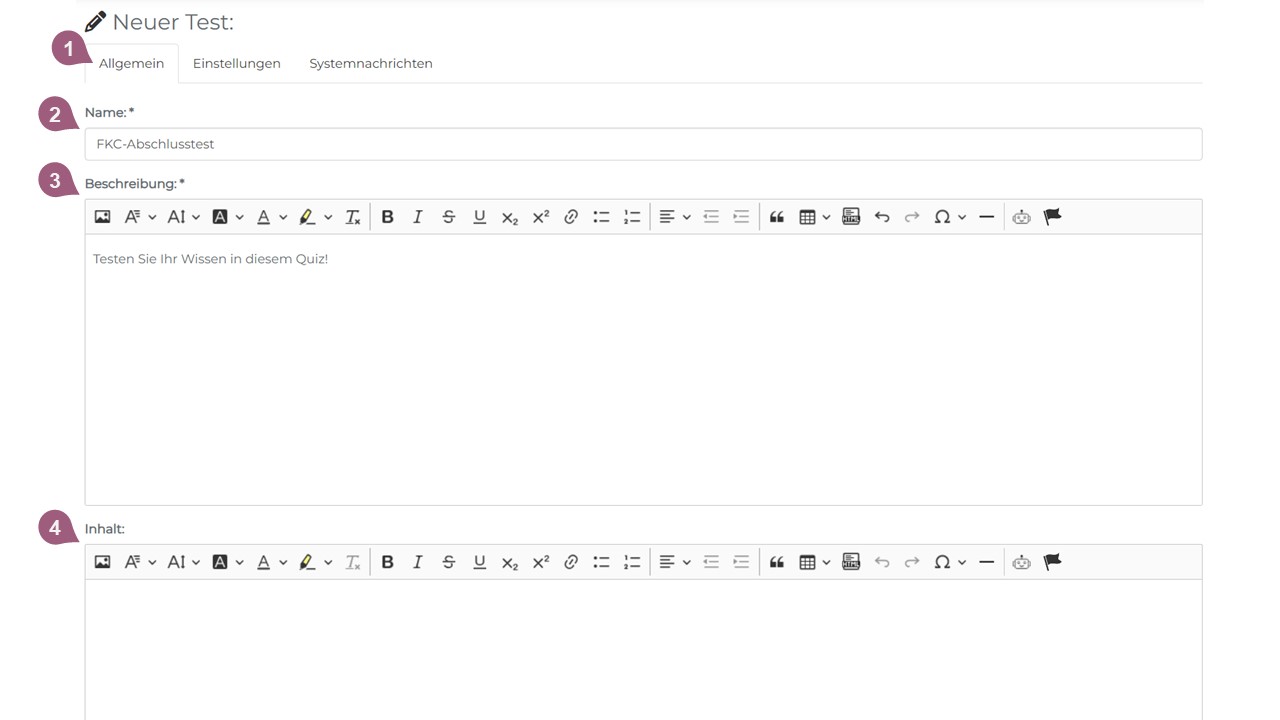Click the Name input field containing FKC-Abschlusstest

(642, 144)
